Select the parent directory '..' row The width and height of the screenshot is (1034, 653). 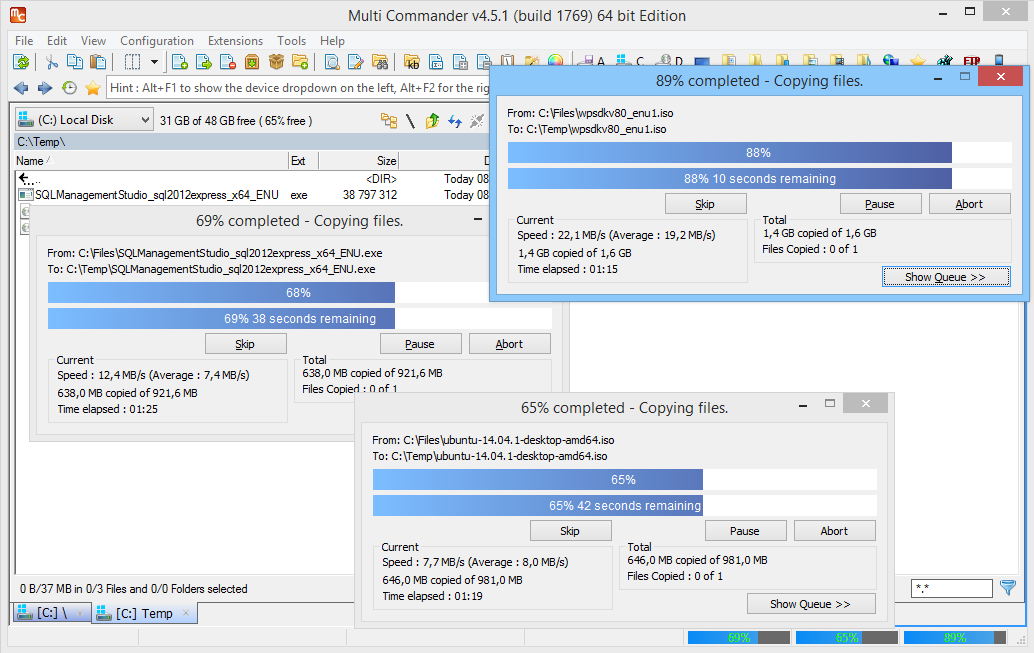coord(252,179)
